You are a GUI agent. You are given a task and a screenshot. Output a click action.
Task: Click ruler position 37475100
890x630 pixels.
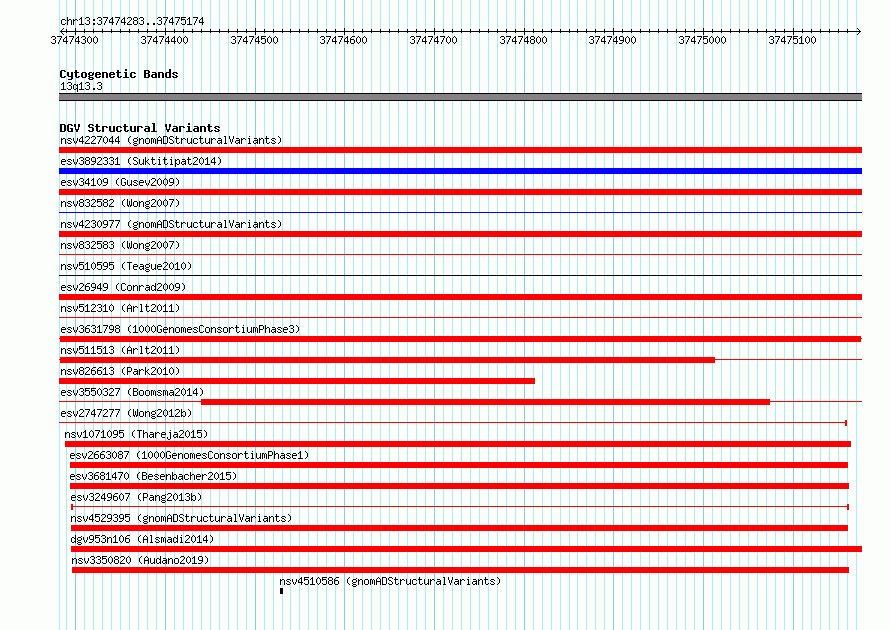792,40
